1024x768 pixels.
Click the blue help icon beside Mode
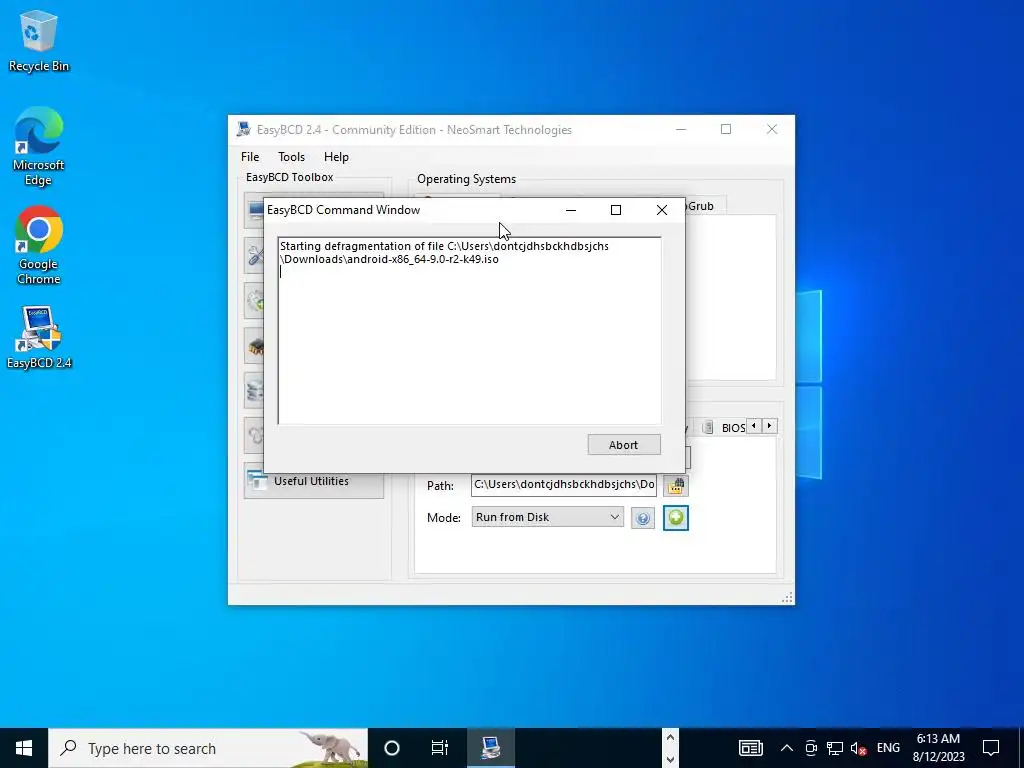click(643, 518)
